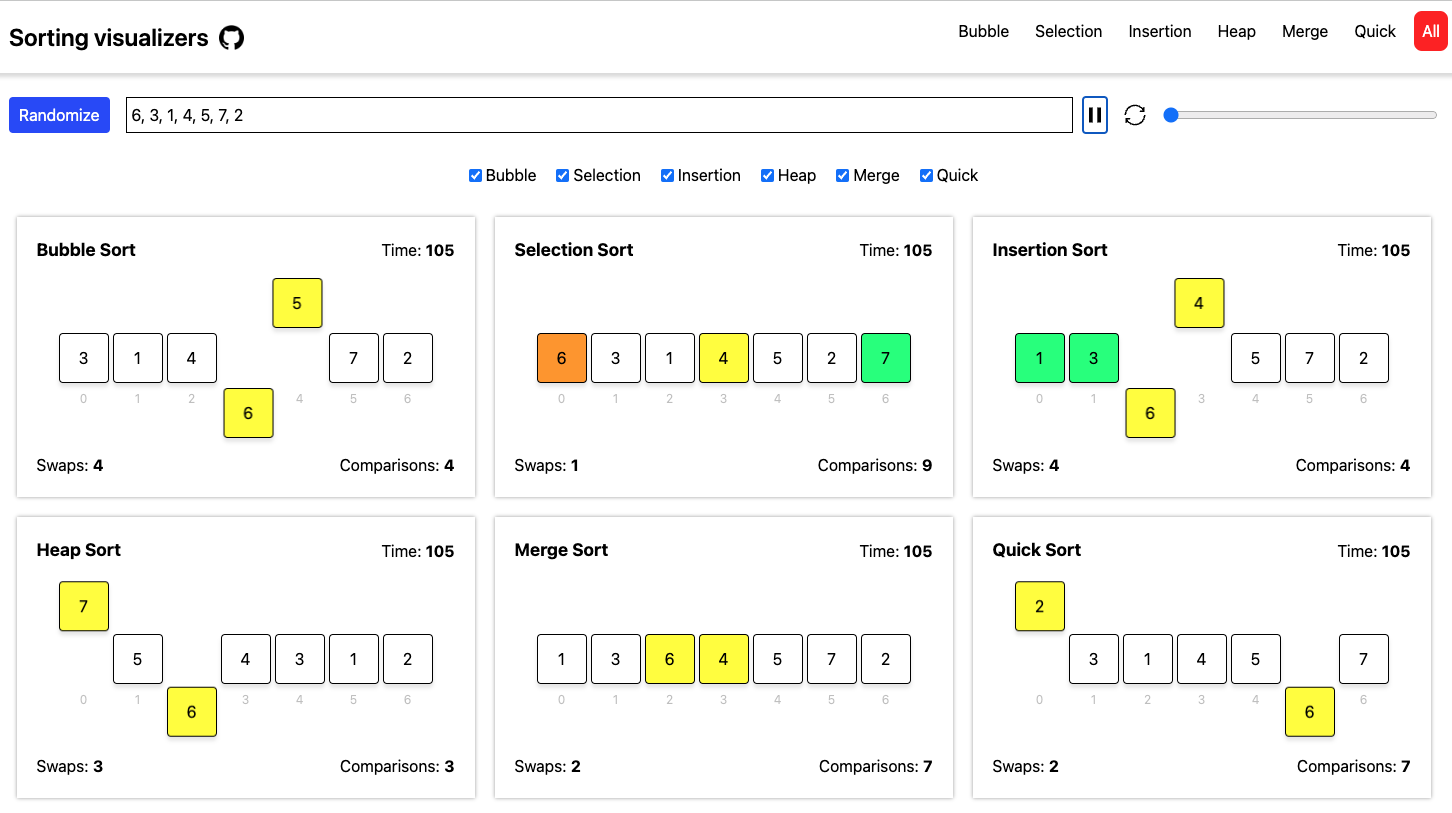Click Insertion Sort's Swaps: 4 text
The height and width of the screenshot is (813, 1452).
click(1026, 465)
